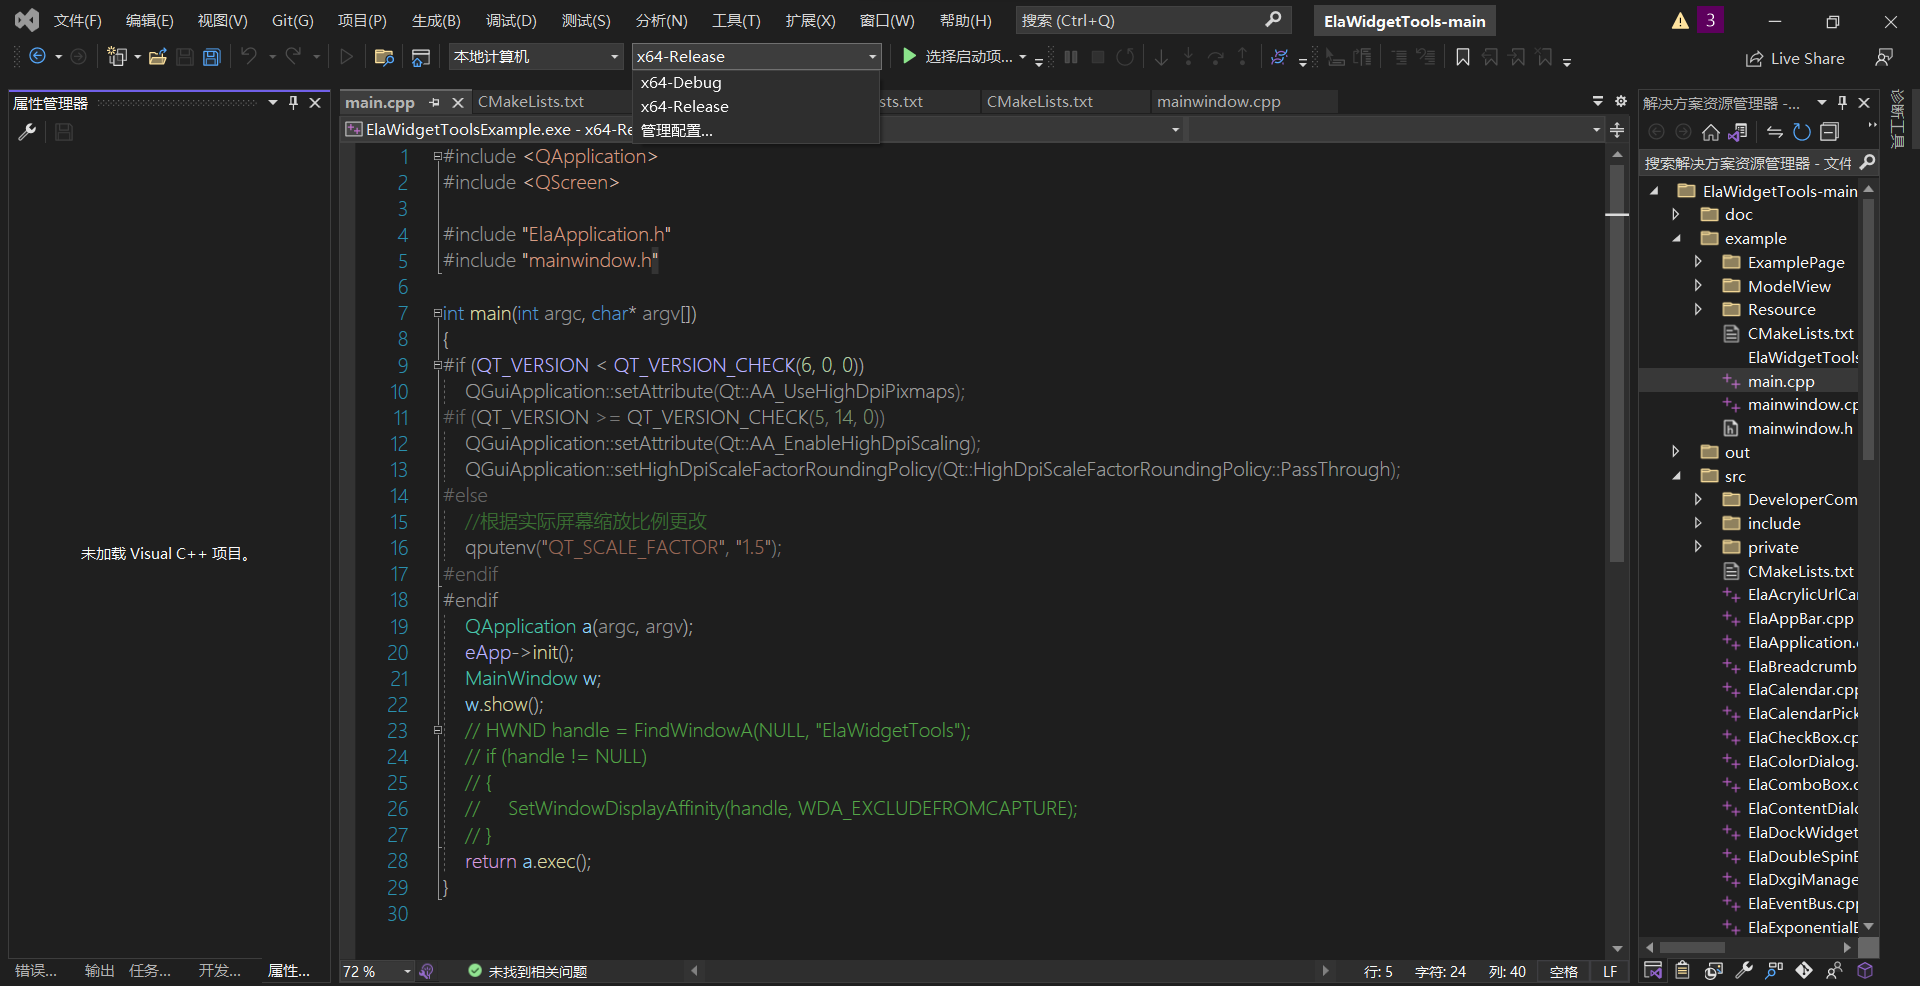Click the purple cube icon at bottom right
Viewport: 1920px width, 986px height.
(x=1865, y=970)
